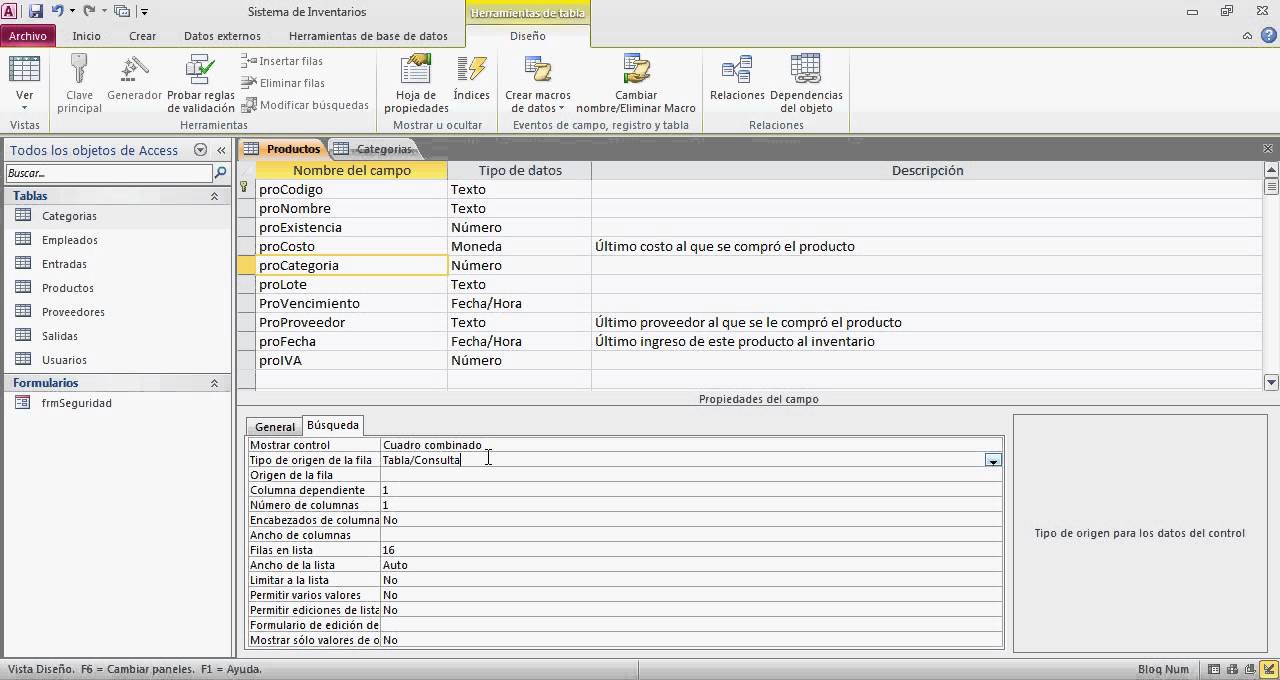Open the Relaciones window

coord(737,80)
